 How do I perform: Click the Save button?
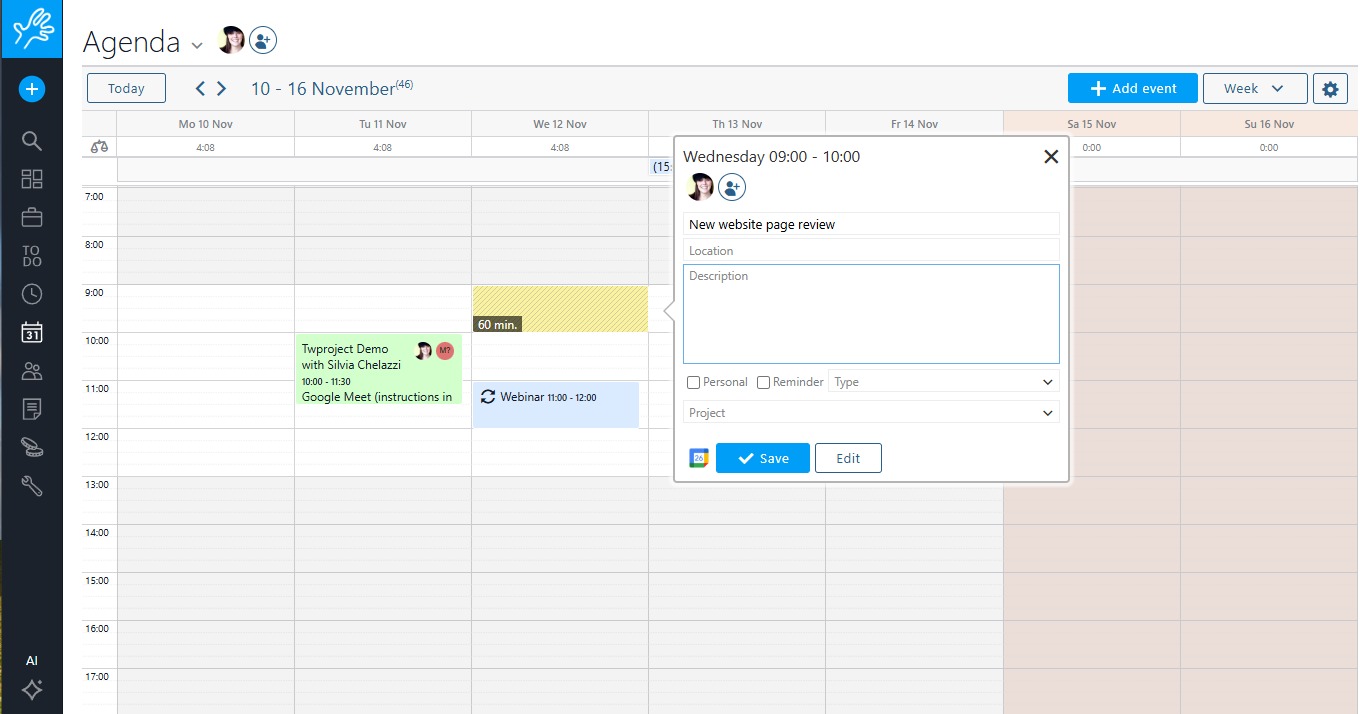point(762,458)
